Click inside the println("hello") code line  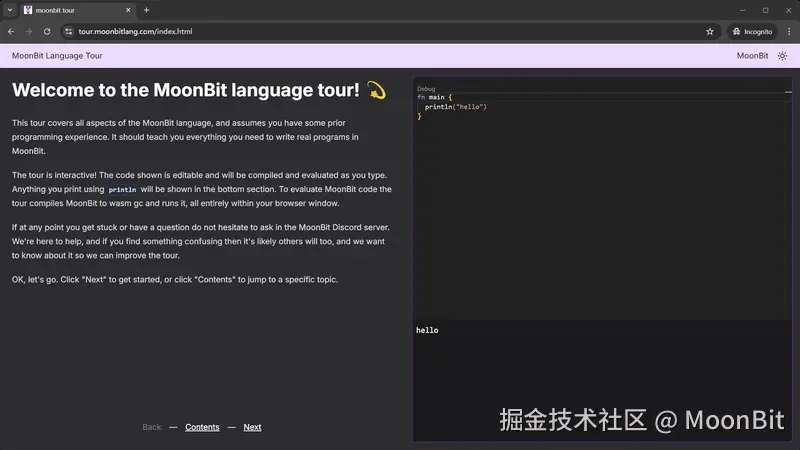coord(456,107)
